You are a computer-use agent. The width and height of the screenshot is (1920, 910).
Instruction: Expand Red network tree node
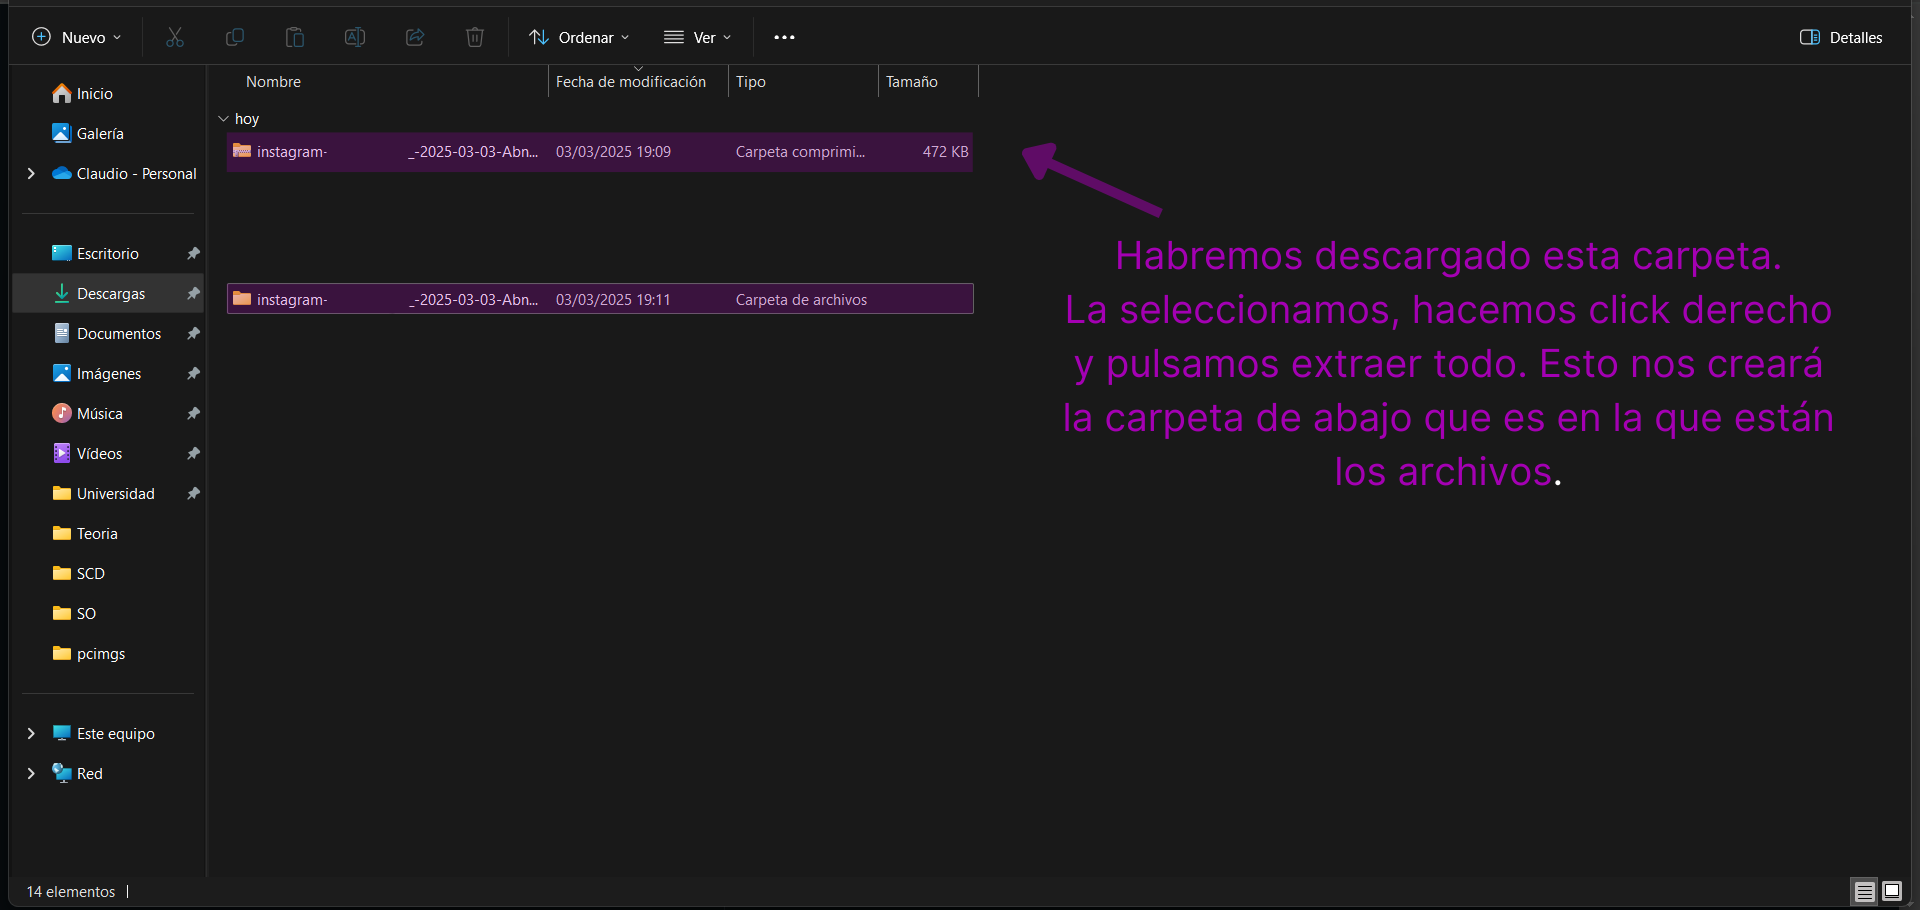(x=31, y=773)
